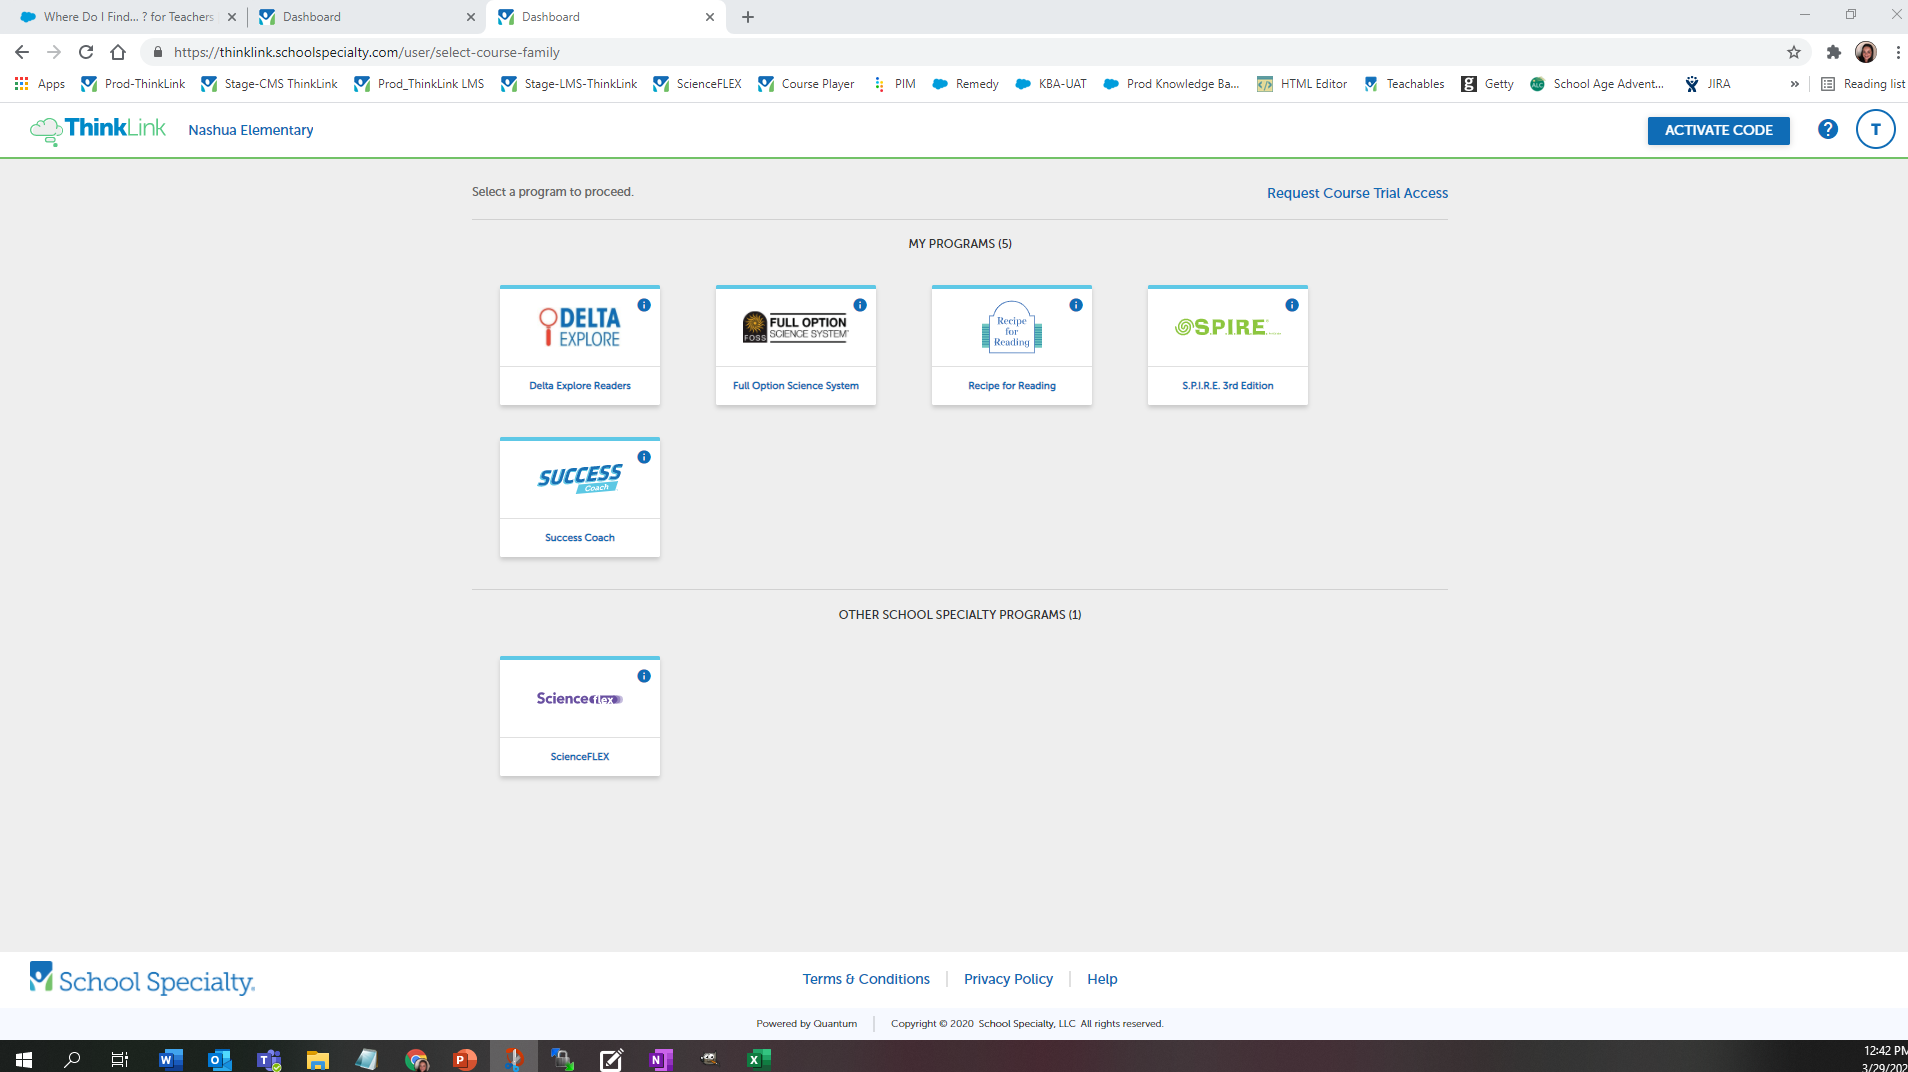Open info icon on ScienceFLEX card
Image resolution: width=1908 pixels, height=1072 pixels.
644,676
